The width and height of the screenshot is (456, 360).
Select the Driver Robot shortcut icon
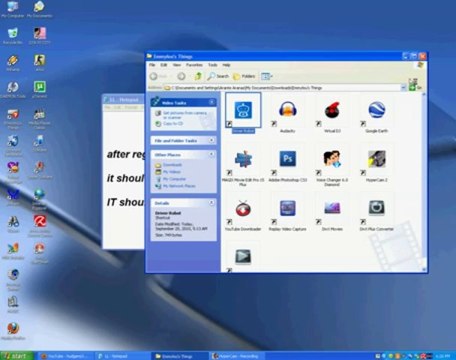pyautogui.click(x=243, y=110)
